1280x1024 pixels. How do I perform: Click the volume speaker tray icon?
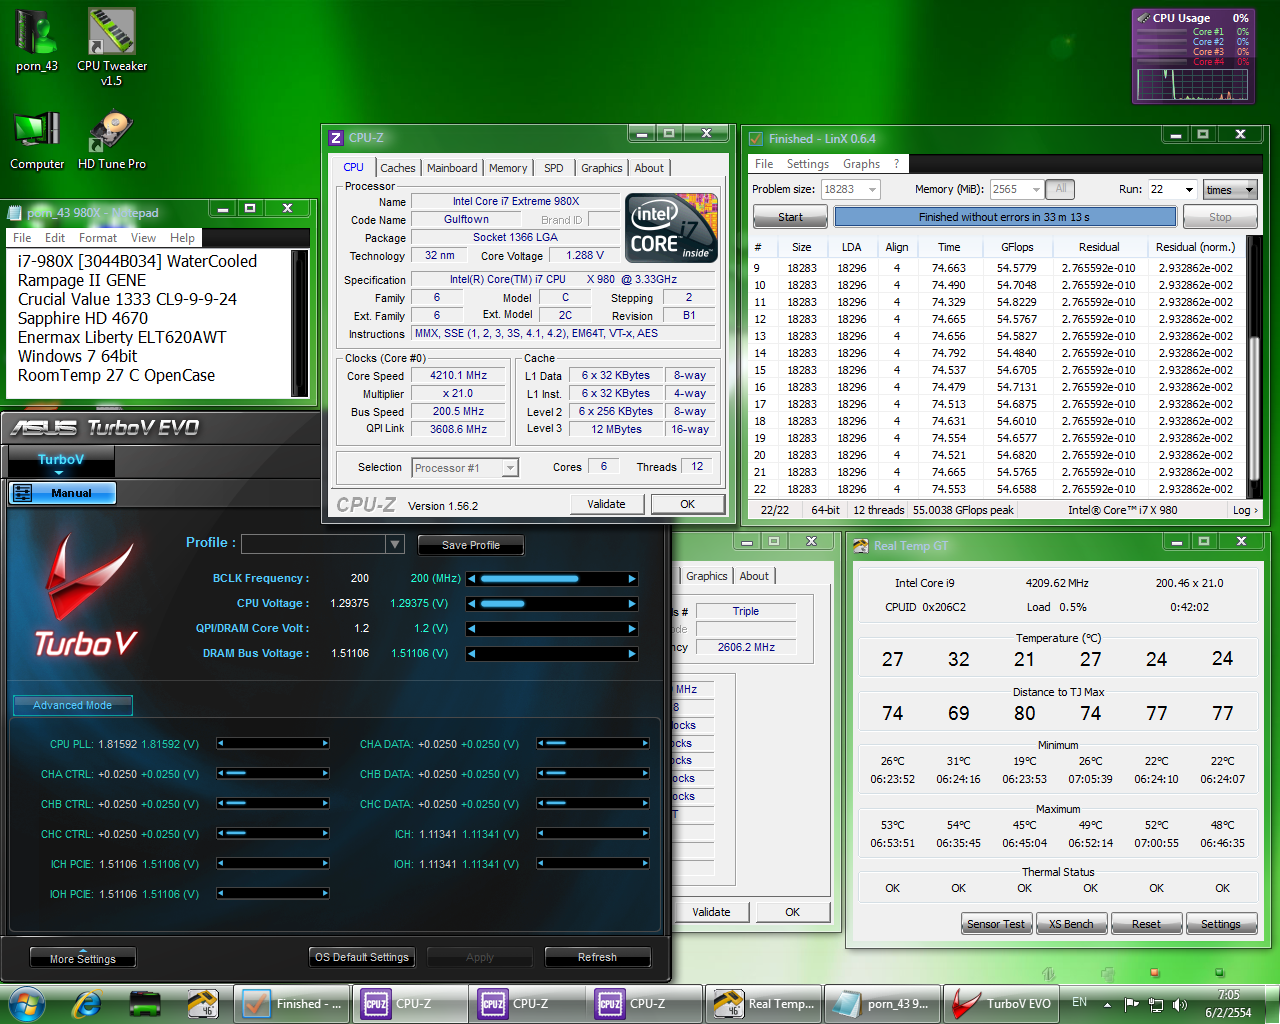pyautogui.click(x=1180, y=1004)
